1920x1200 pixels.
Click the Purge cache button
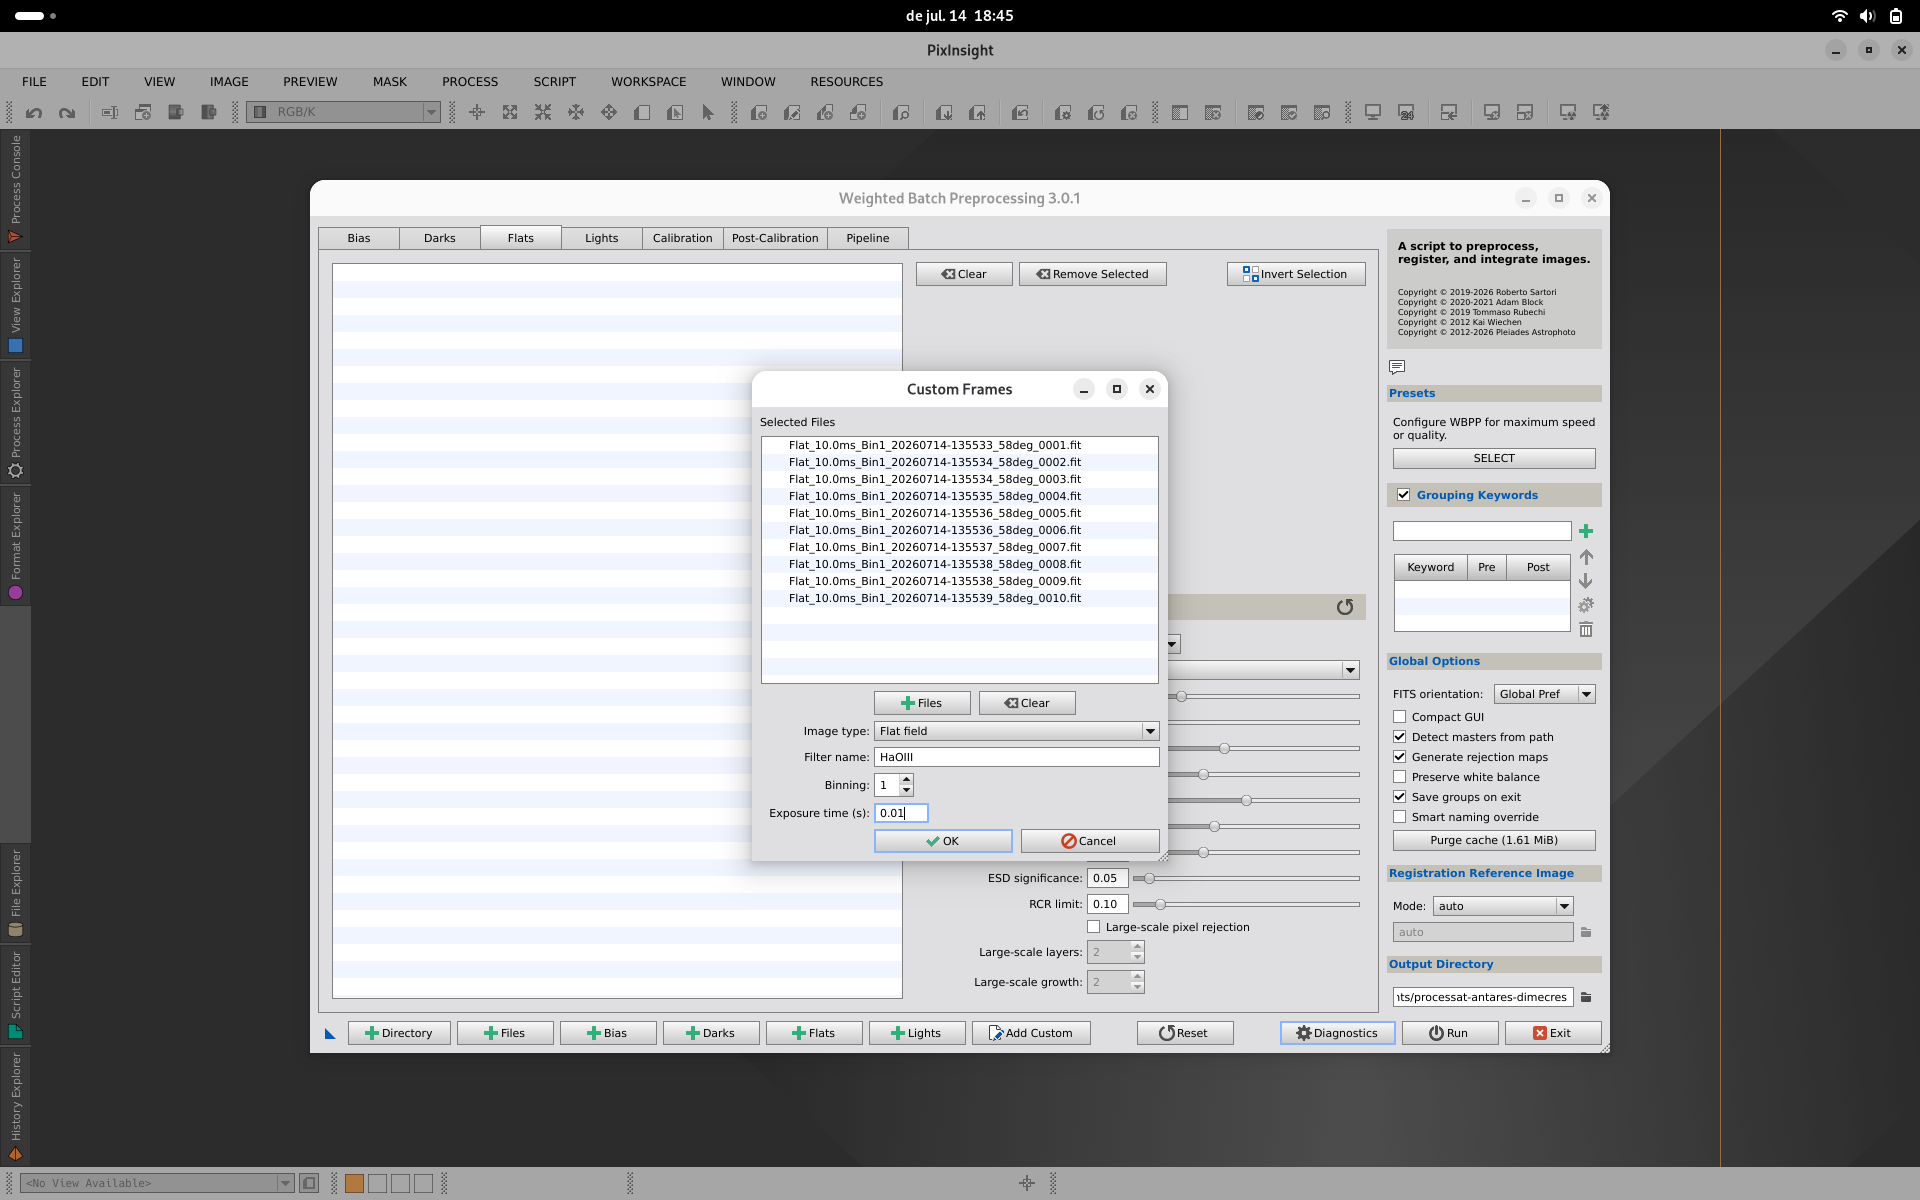1494,840
